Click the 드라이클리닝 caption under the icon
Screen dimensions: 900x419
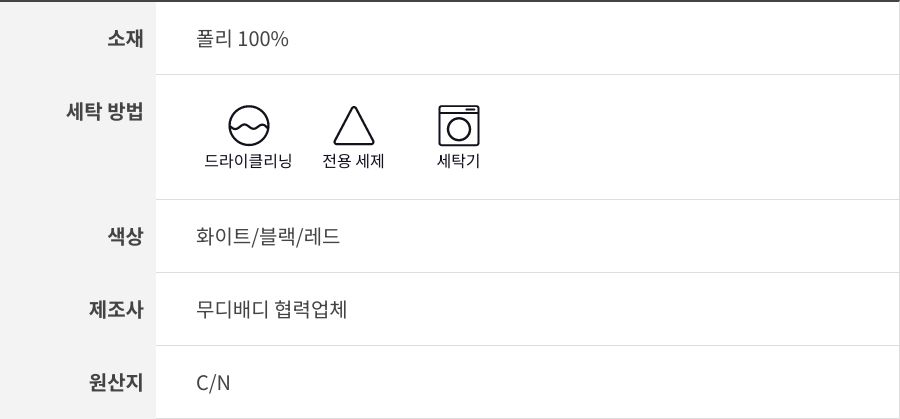248,161
